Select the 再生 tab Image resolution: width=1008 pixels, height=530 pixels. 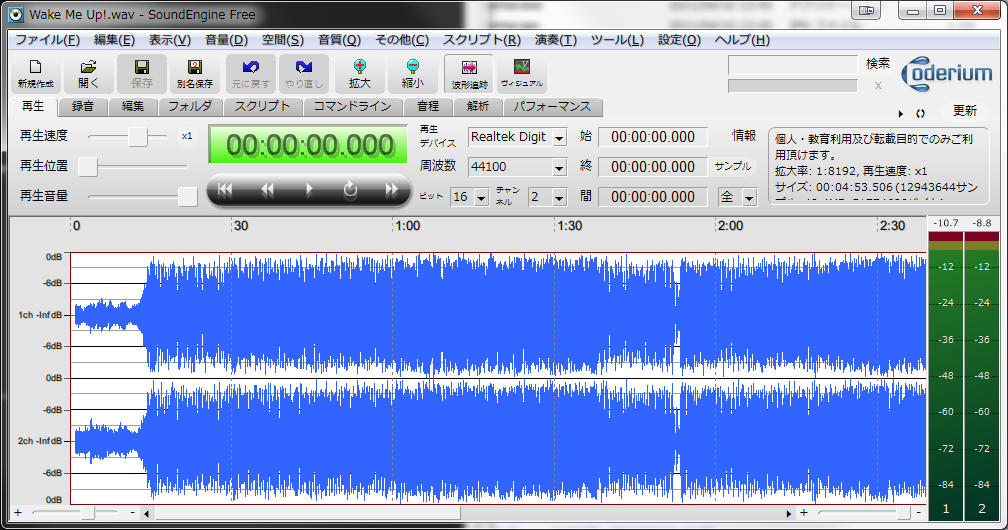tap(33, 106)
